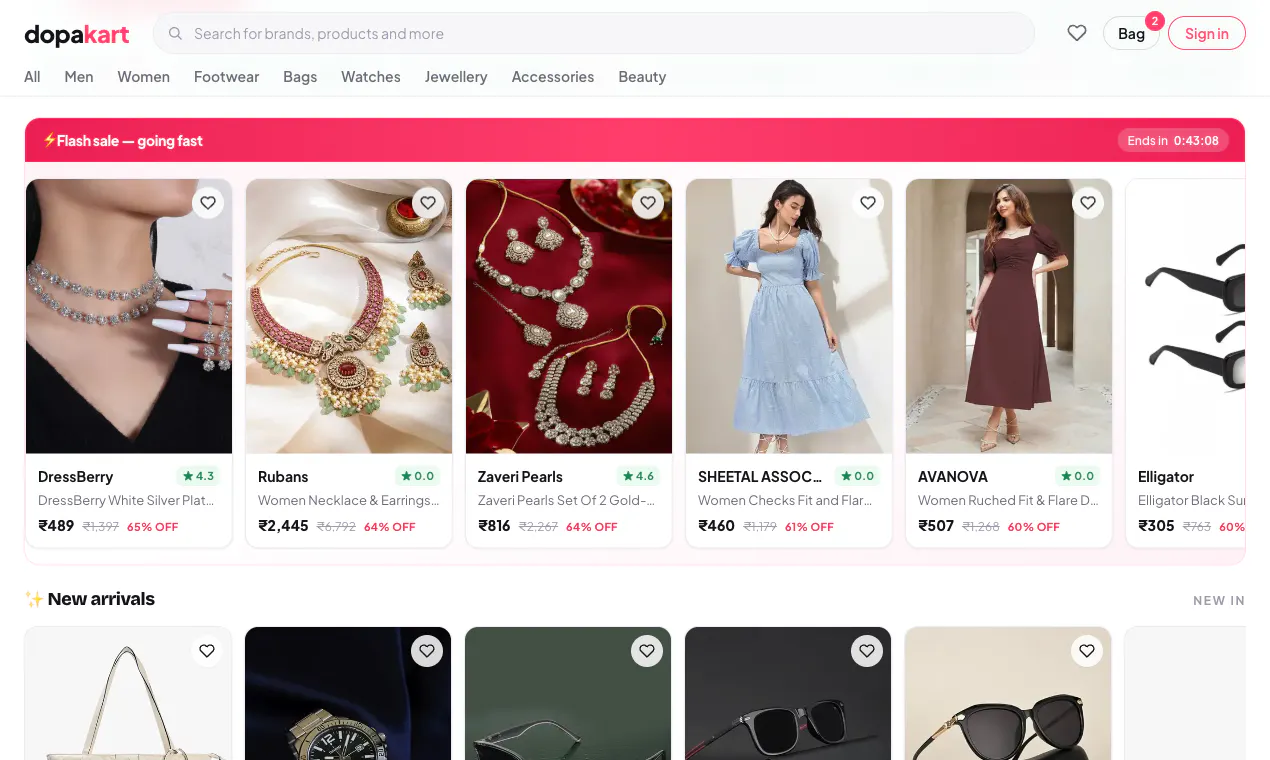Open the Accessories category

tap(553, 77)
